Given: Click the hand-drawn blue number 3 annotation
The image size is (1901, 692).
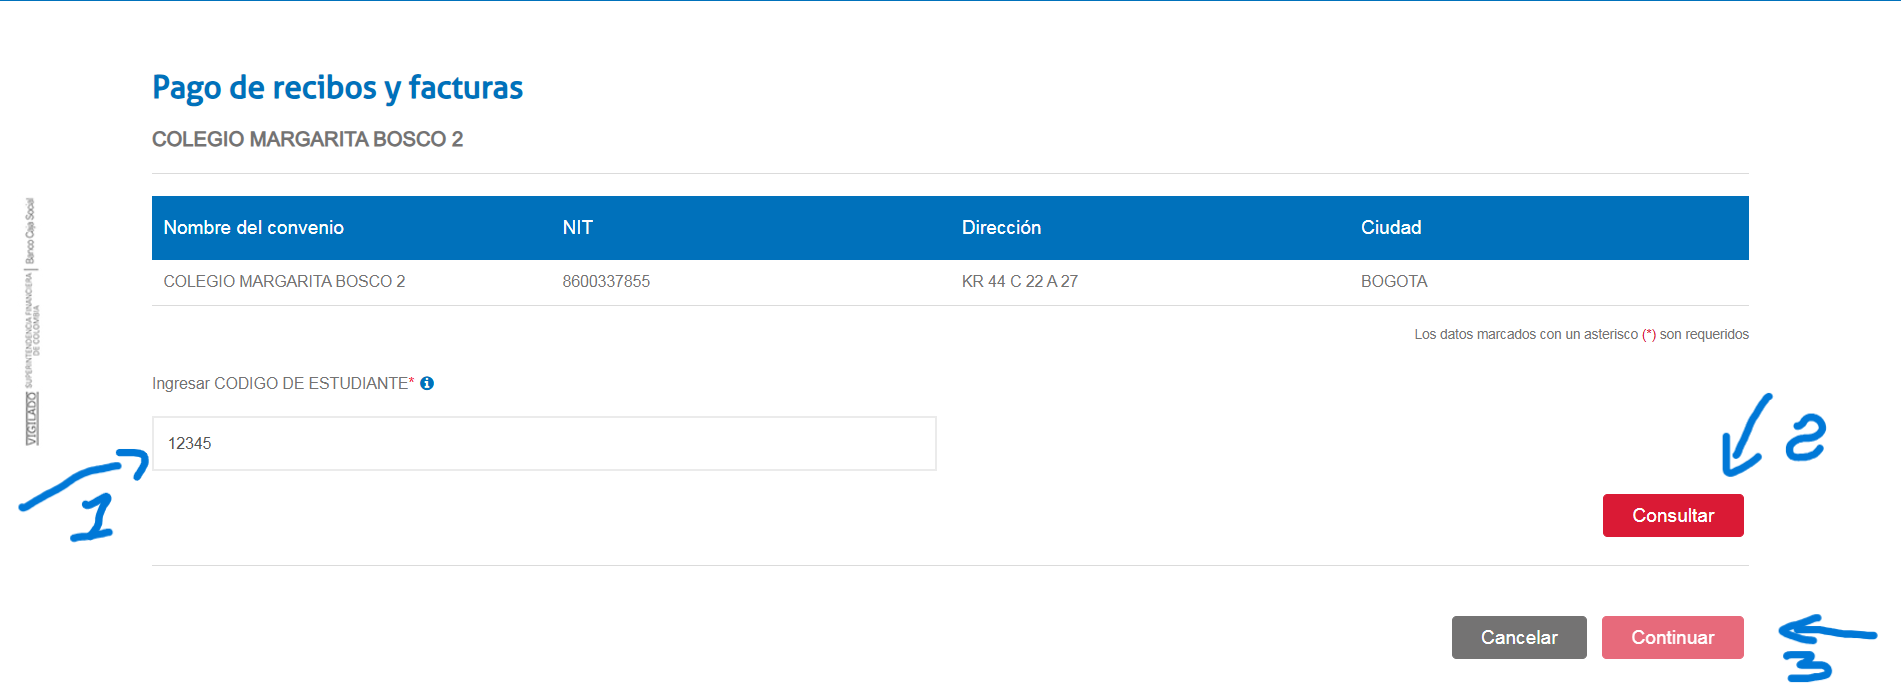Looking at the screenshot, I should pos(1808,665).
